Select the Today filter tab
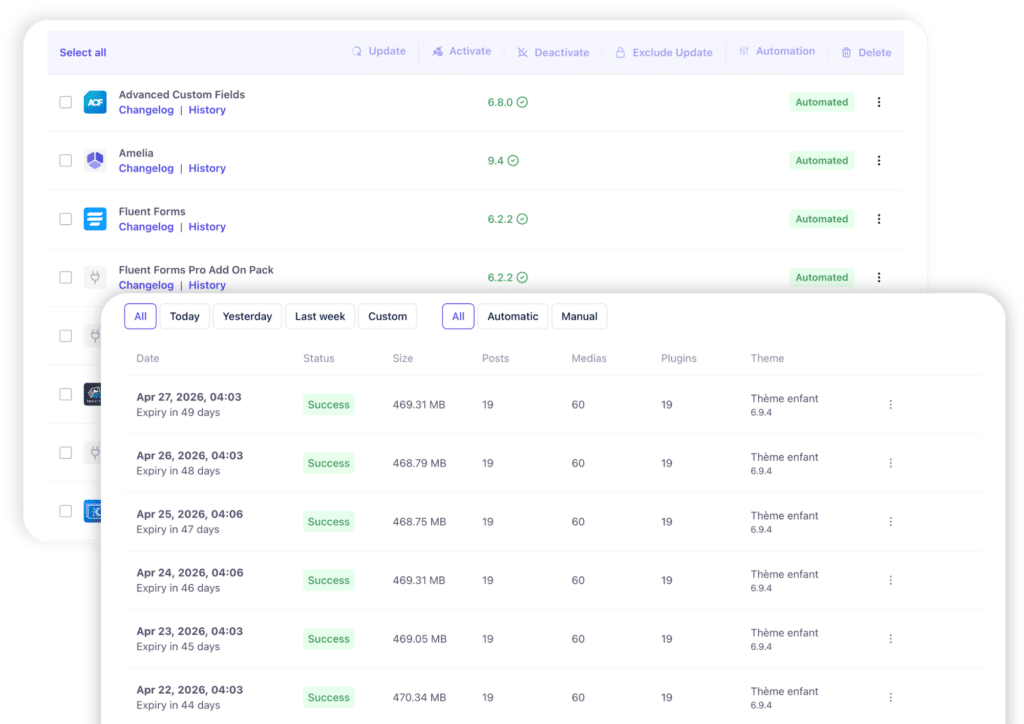This screenshot has height=724, width=1024. click(x=184, y=316)
